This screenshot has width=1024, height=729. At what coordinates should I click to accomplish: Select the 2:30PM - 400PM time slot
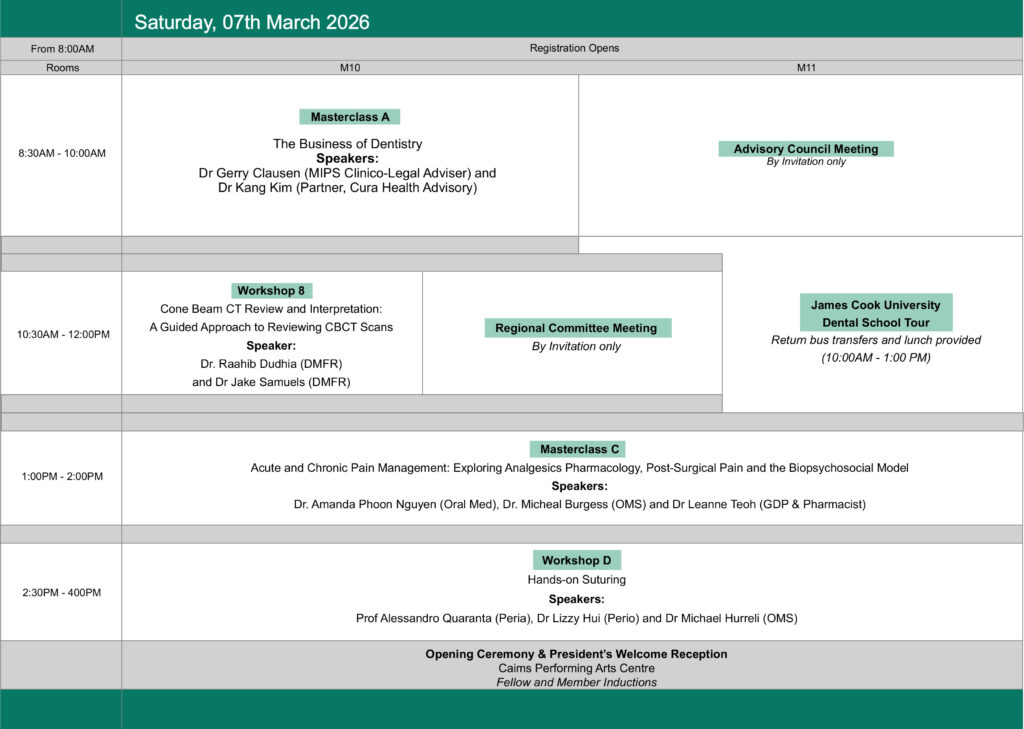tap(62, 593)
